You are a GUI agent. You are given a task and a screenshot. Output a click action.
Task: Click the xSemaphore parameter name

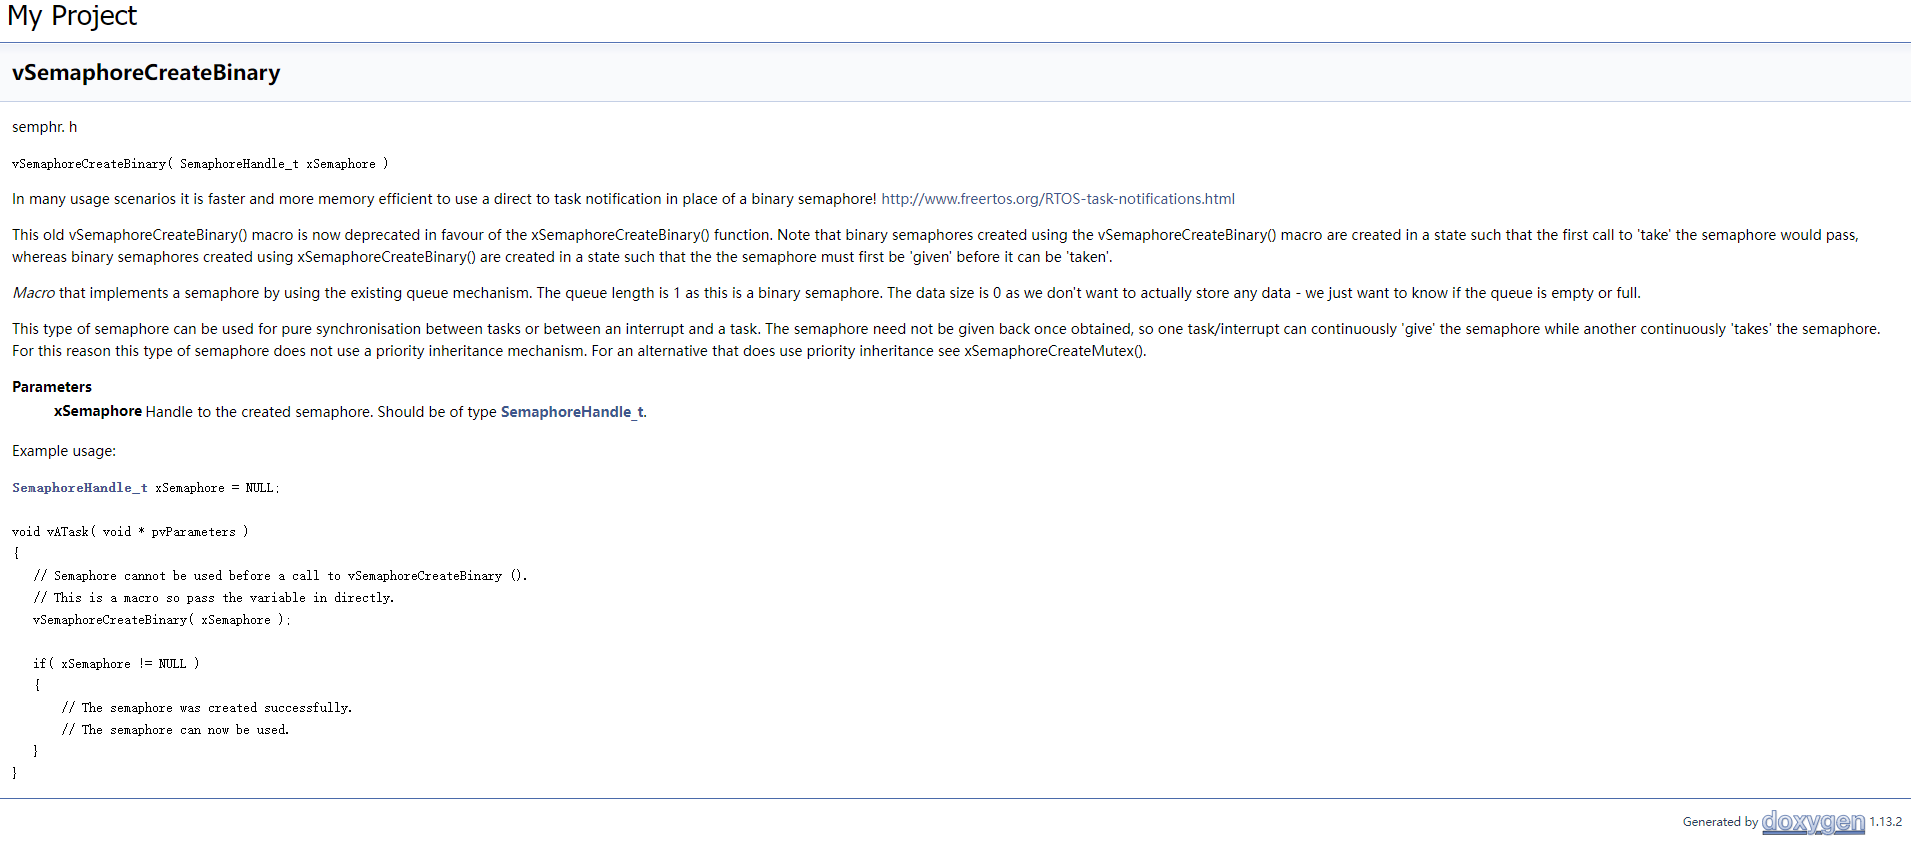[x=98, y=411]
